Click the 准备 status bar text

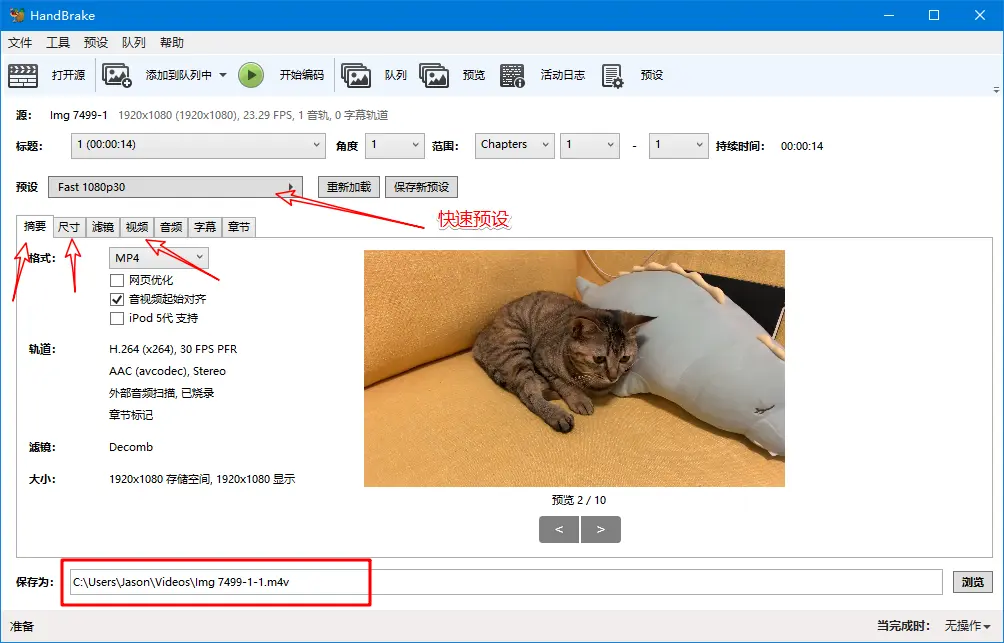point(22,626)
